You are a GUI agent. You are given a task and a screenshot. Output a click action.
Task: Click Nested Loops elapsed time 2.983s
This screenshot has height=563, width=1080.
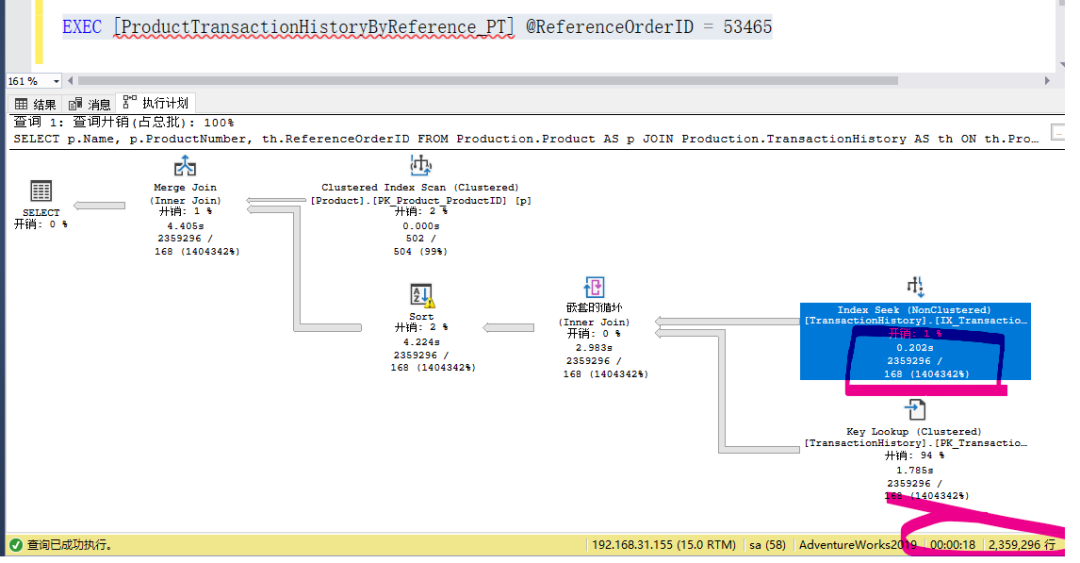click(594, 347)
